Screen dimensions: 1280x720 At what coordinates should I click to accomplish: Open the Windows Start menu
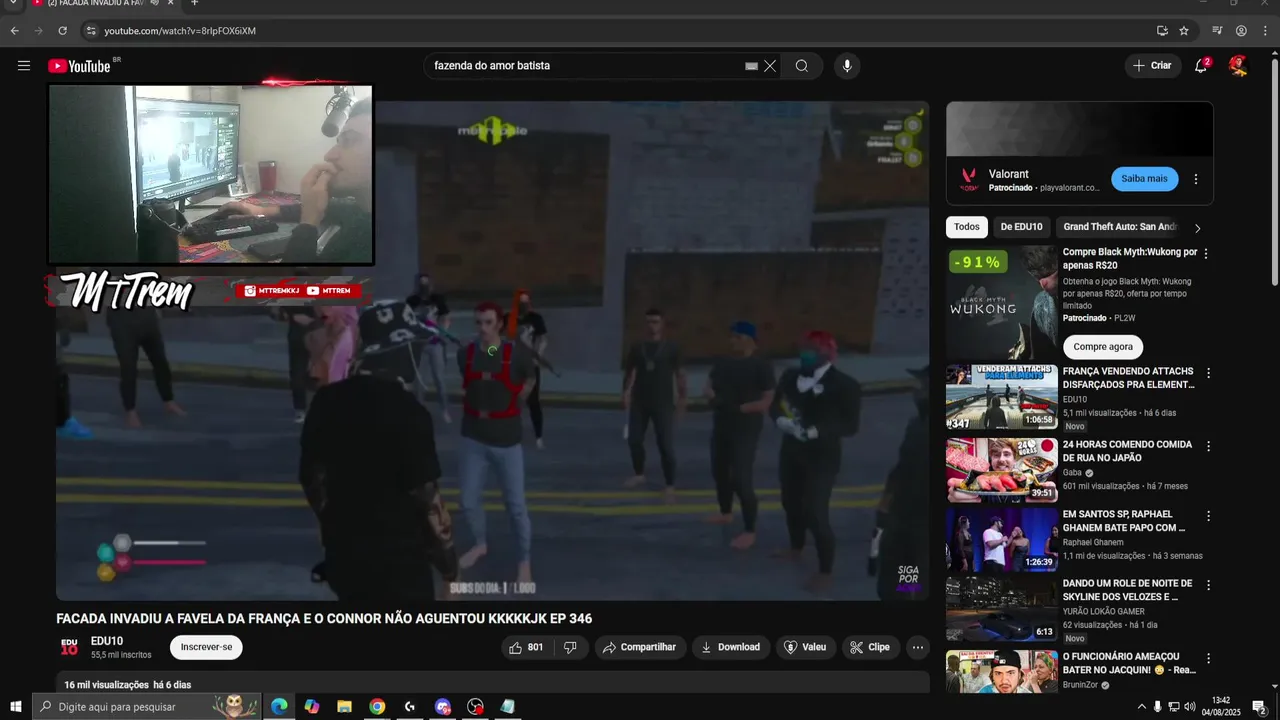tap(16, 706)
